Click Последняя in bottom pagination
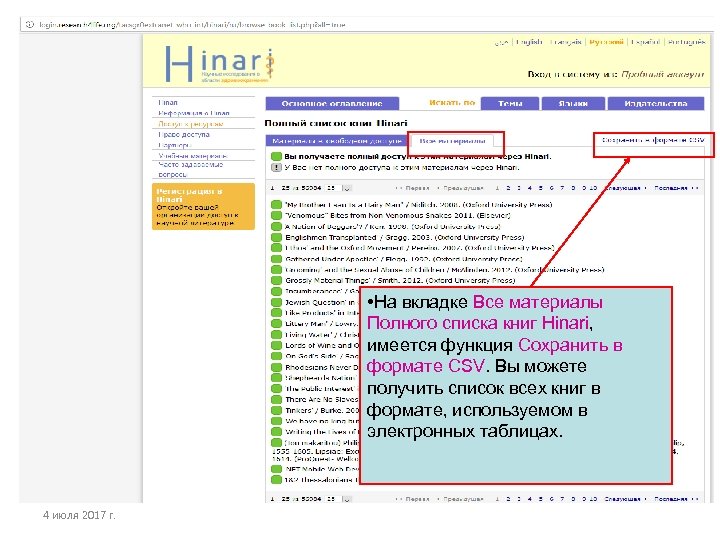720x540 pixels. (x=676, y=499)
